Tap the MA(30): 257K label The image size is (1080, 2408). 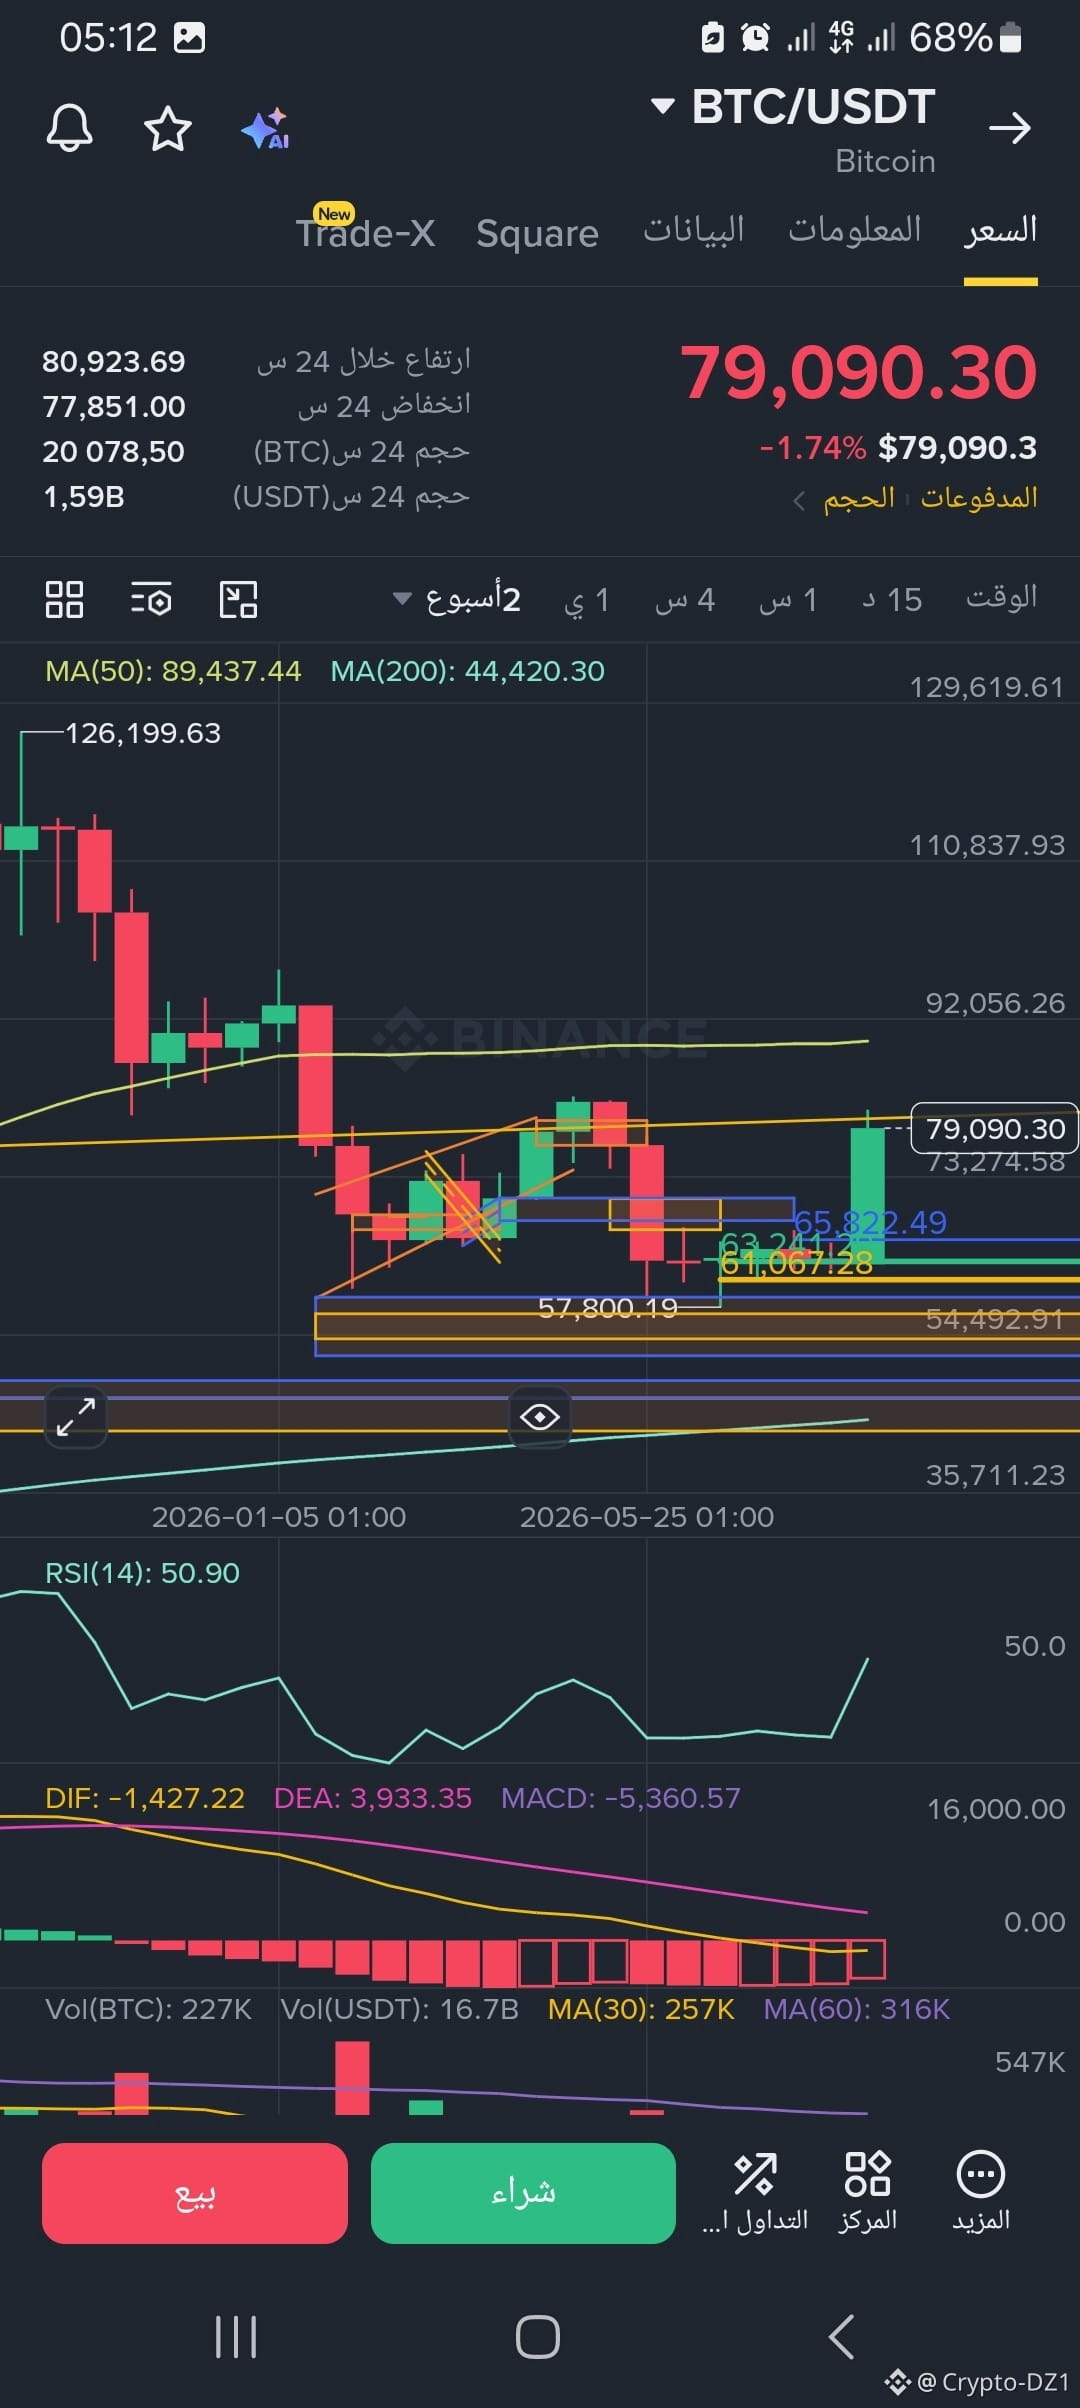(x=641, y=2009)
